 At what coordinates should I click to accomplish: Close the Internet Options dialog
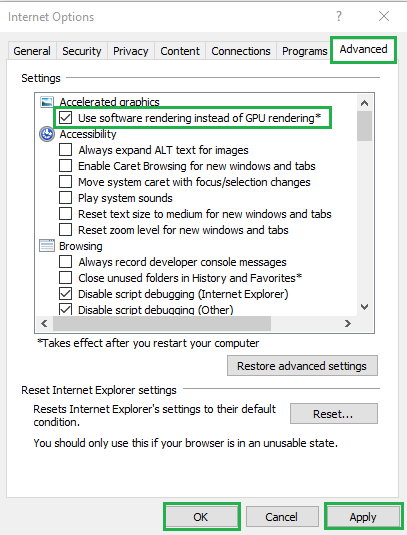coord(384,16)
